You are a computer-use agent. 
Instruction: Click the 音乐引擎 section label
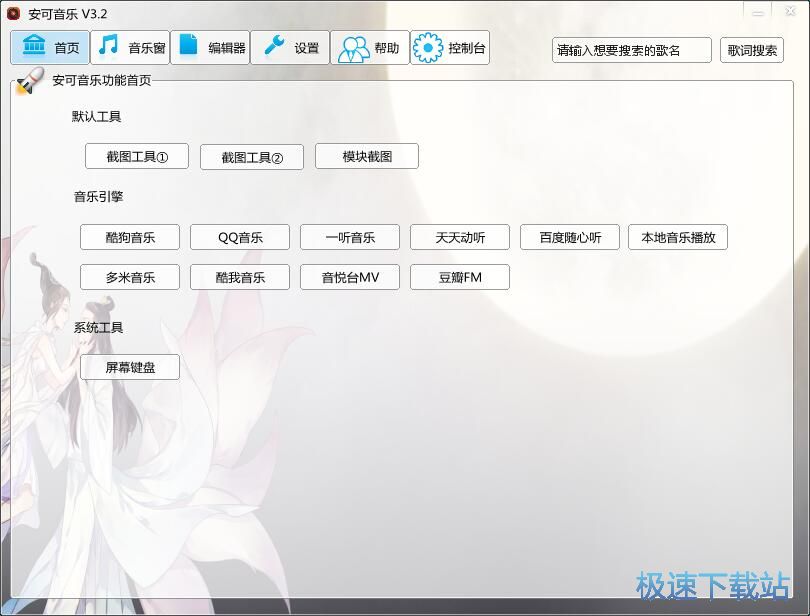tap(98, 196)
